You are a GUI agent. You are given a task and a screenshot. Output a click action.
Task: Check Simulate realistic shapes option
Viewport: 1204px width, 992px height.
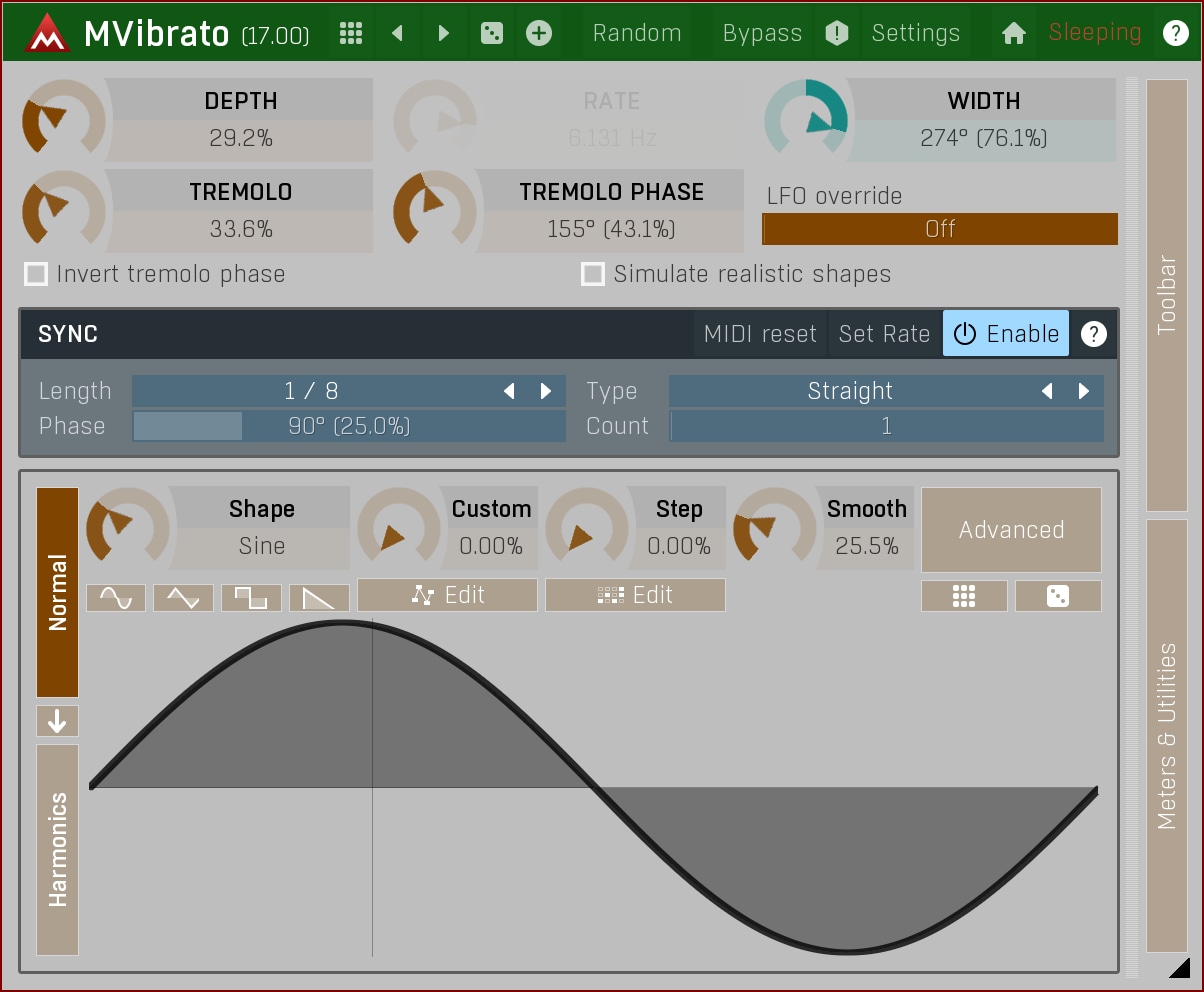point(593,274)
